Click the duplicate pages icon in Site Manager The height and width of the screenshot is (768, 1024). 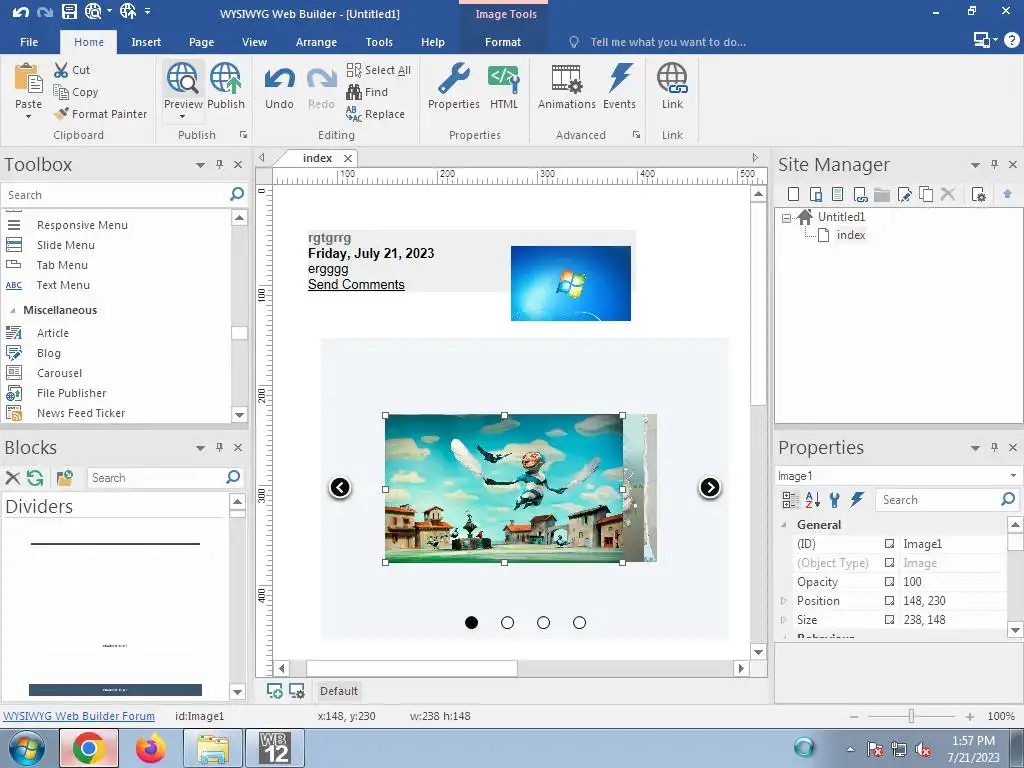tap(926, 194)
